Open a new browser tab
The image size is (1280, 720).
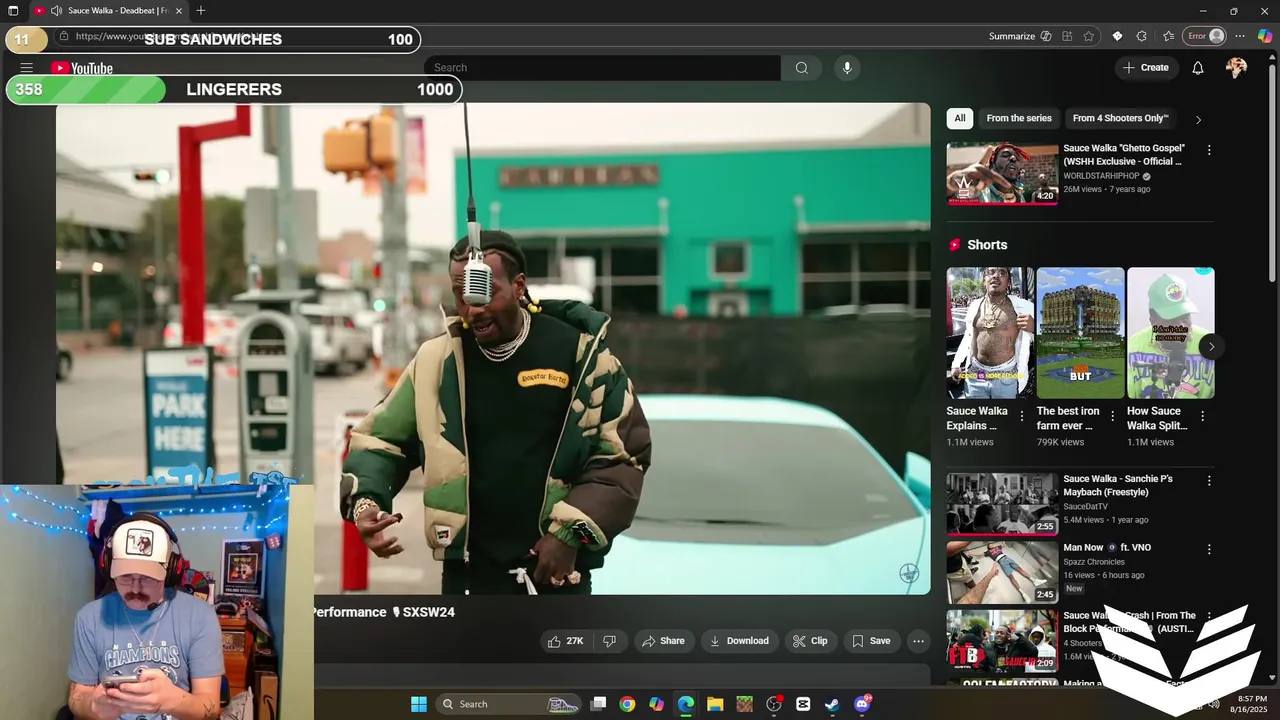click(201, 11)
